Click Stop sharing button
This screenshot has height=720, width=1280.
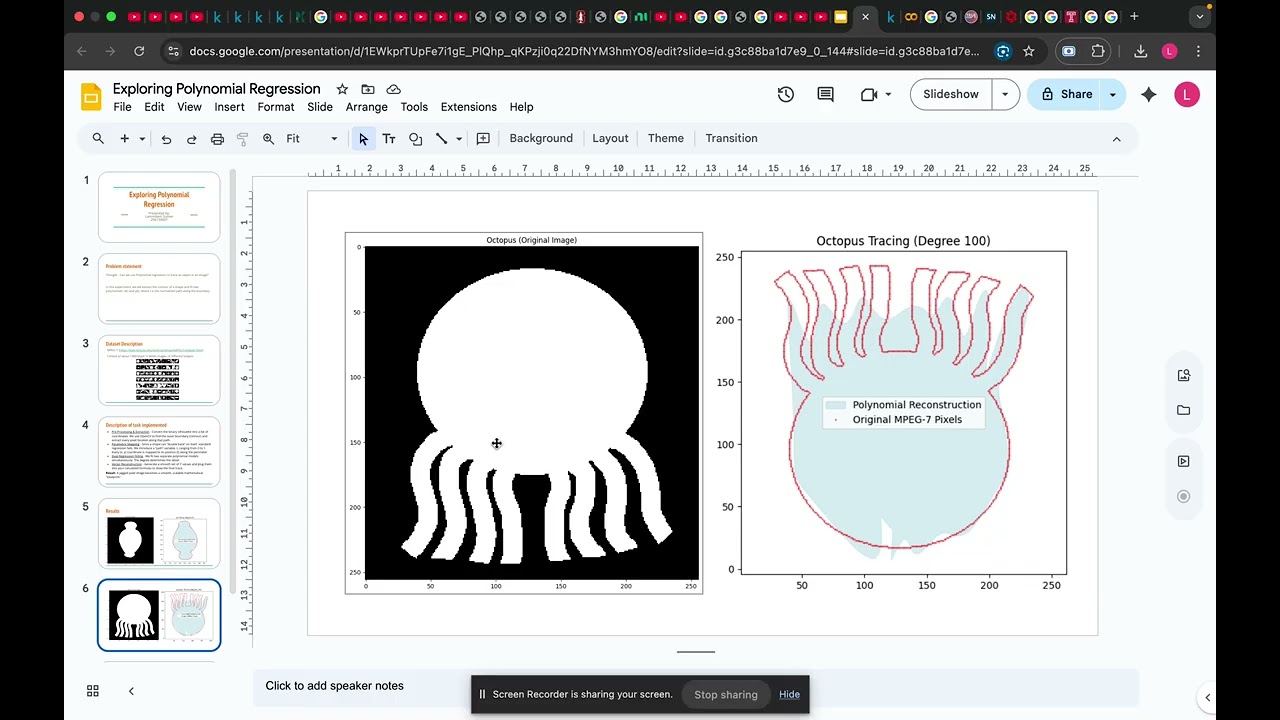(726, 694)
